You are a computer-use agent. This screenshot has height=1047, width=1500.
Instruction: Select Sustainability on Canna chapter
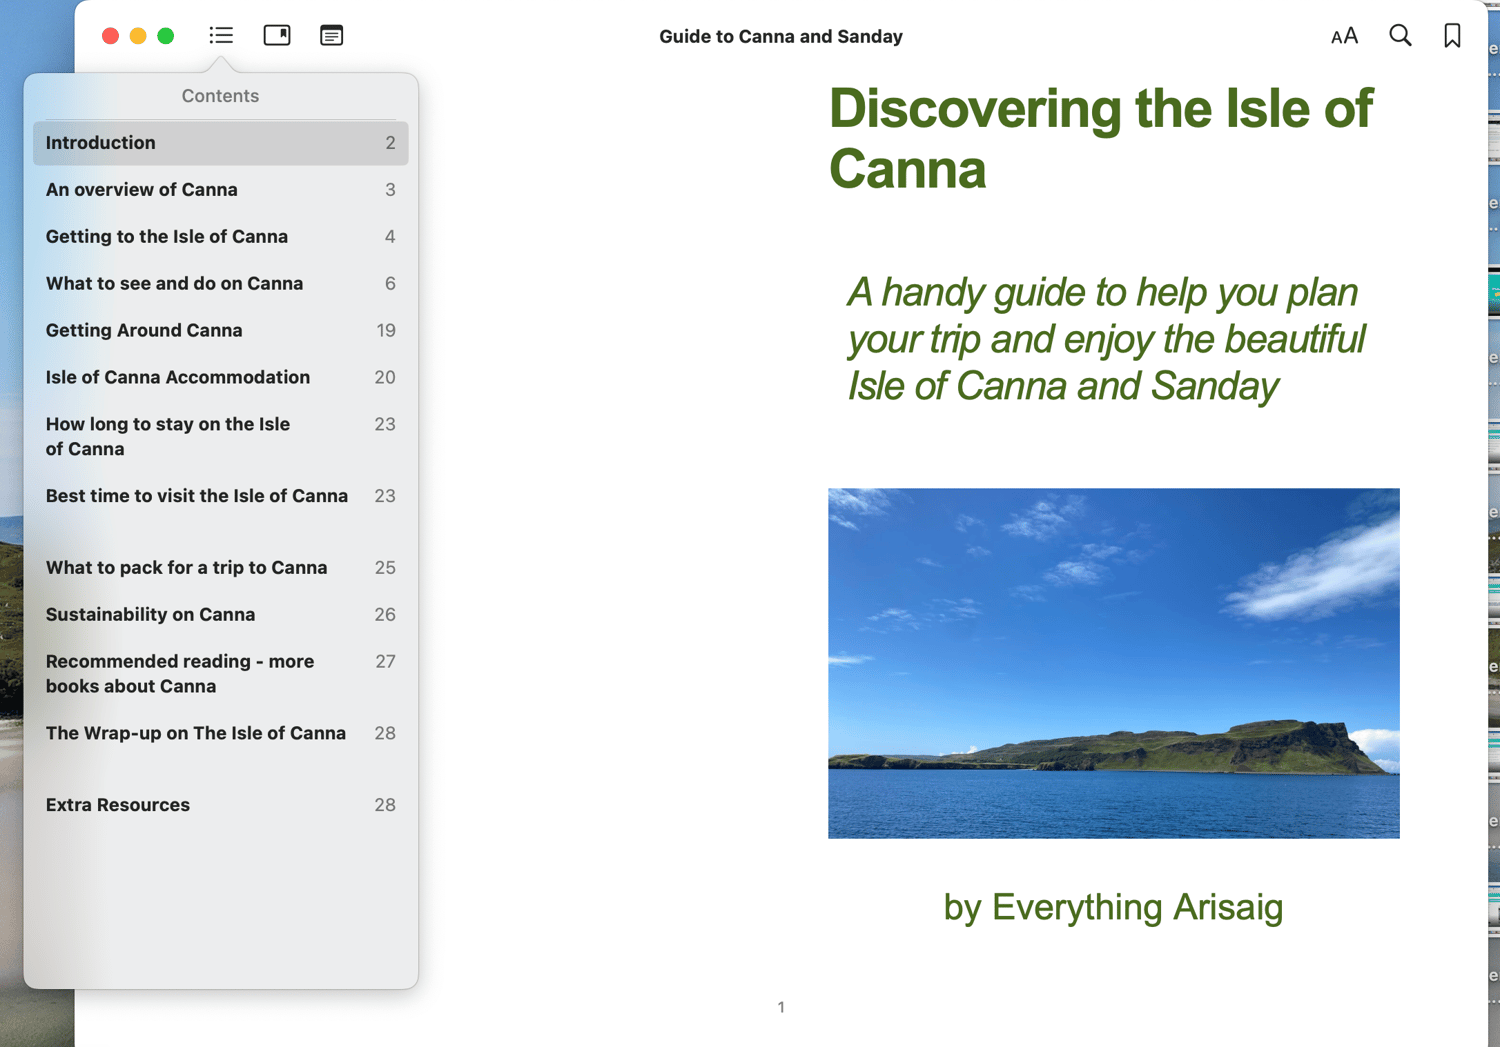(x=220, y=615)
